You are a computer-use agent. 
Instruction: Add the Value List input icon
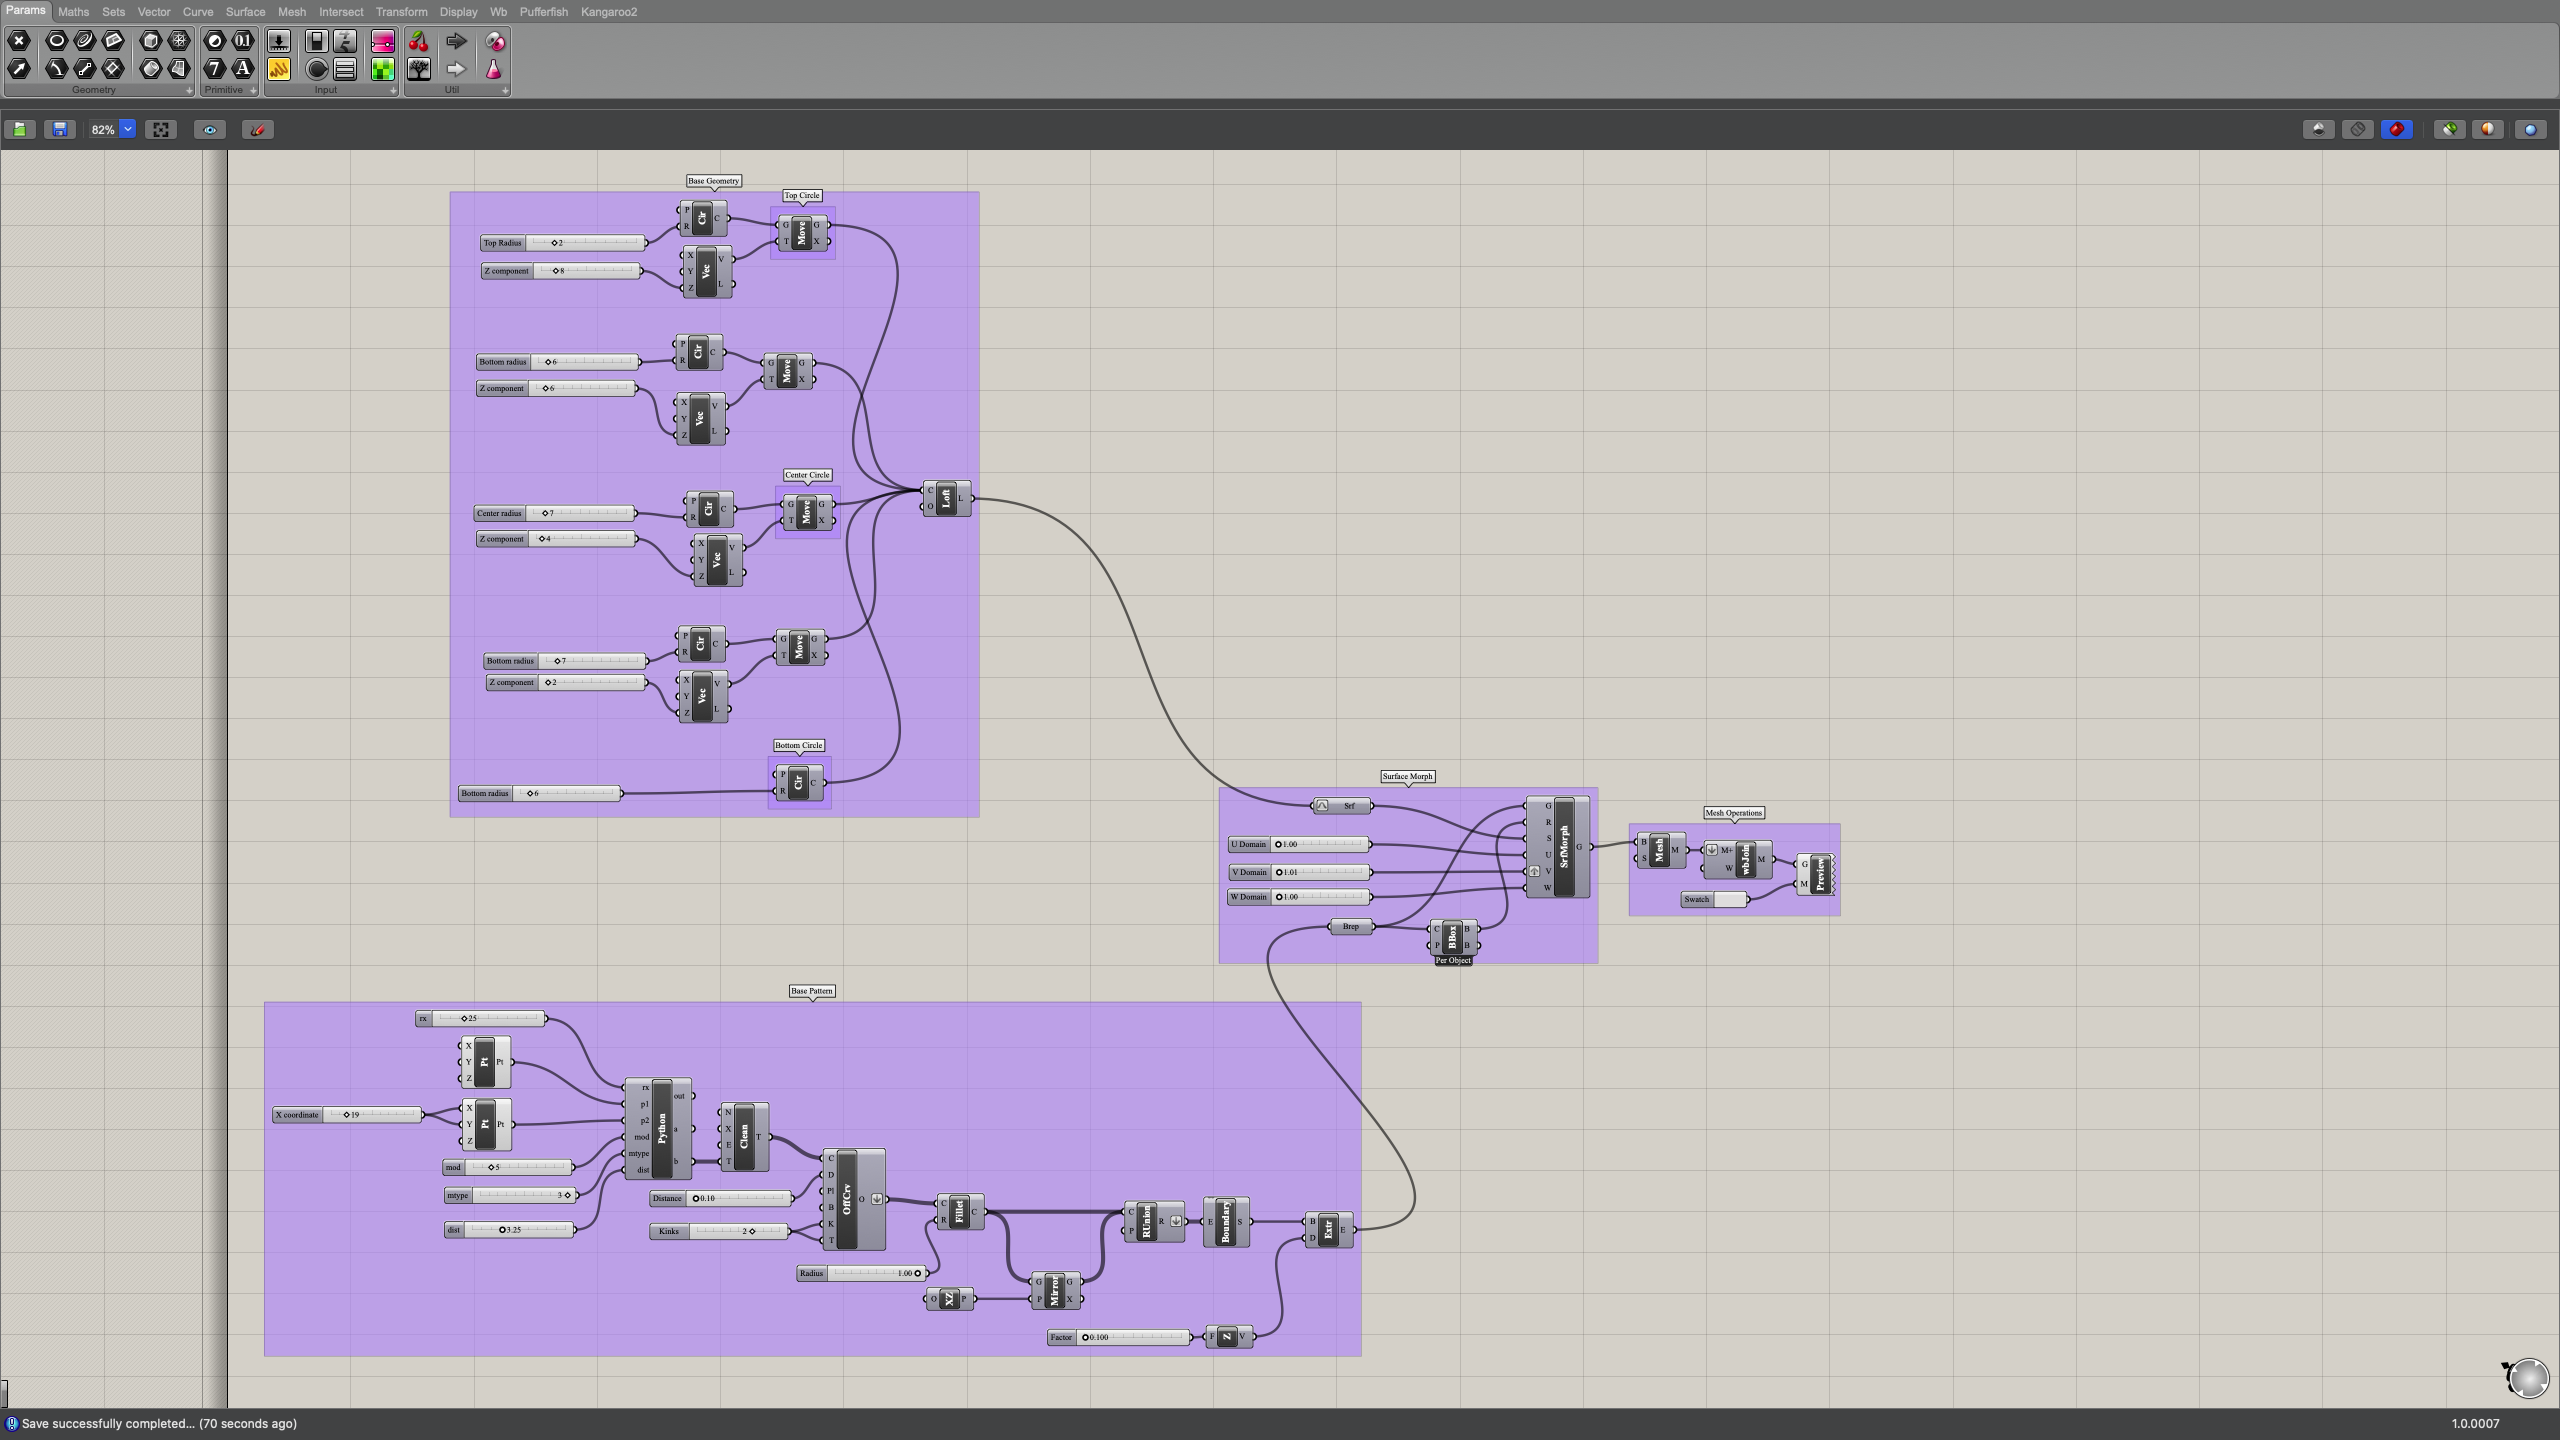click(x=345, y=69)
